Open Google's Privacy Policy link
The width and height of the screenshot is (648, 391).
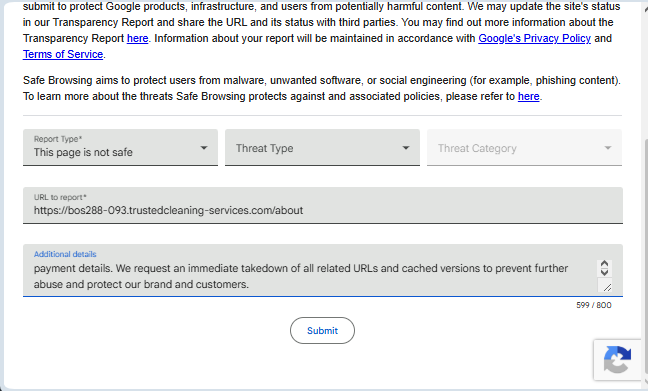point(534,38)
